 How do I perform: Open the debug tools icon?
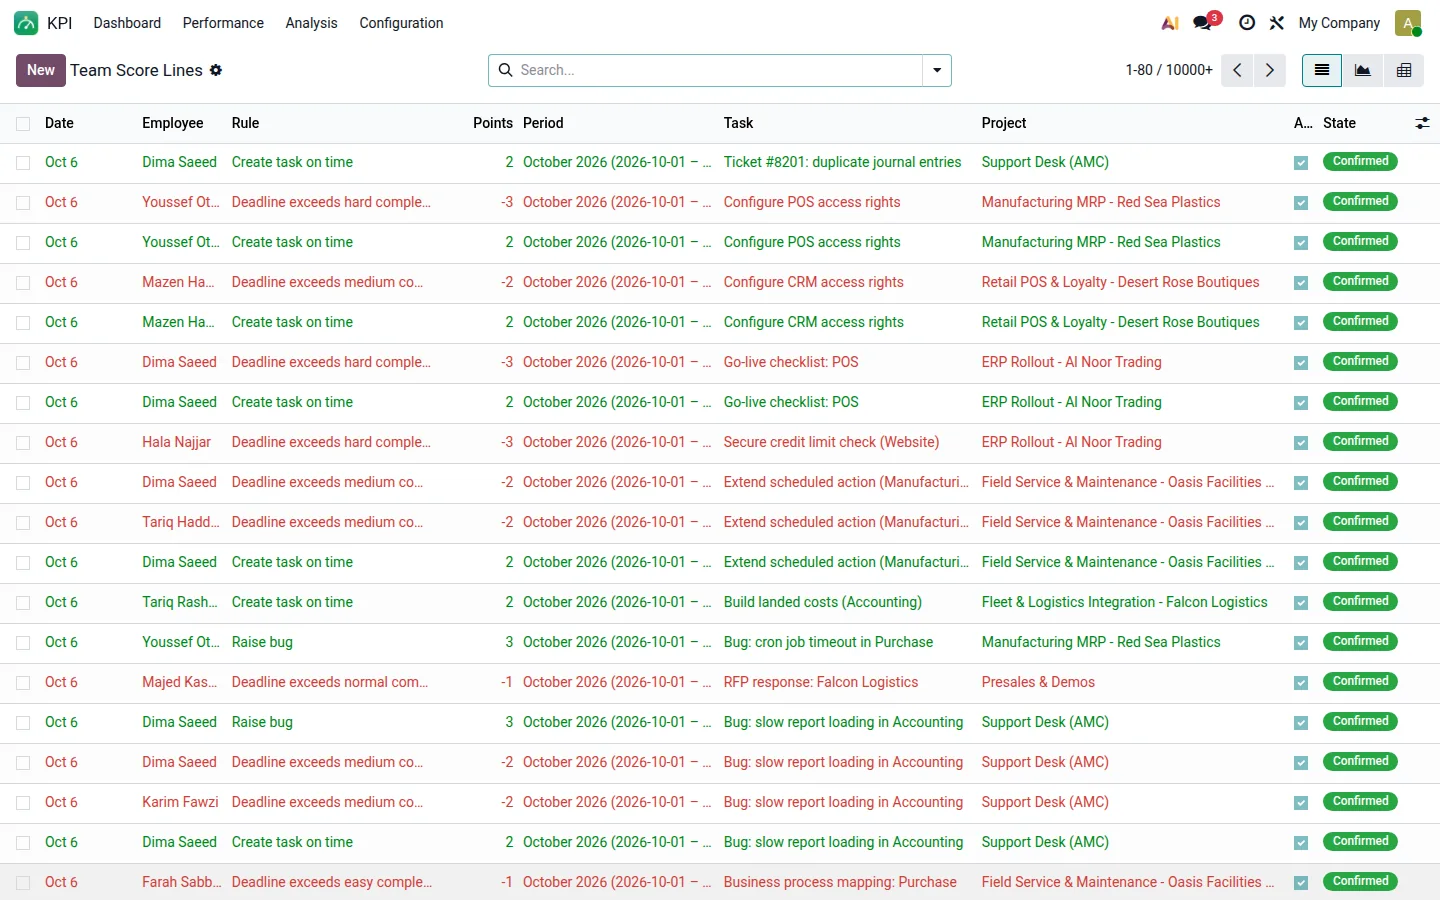click(1277, 23)
